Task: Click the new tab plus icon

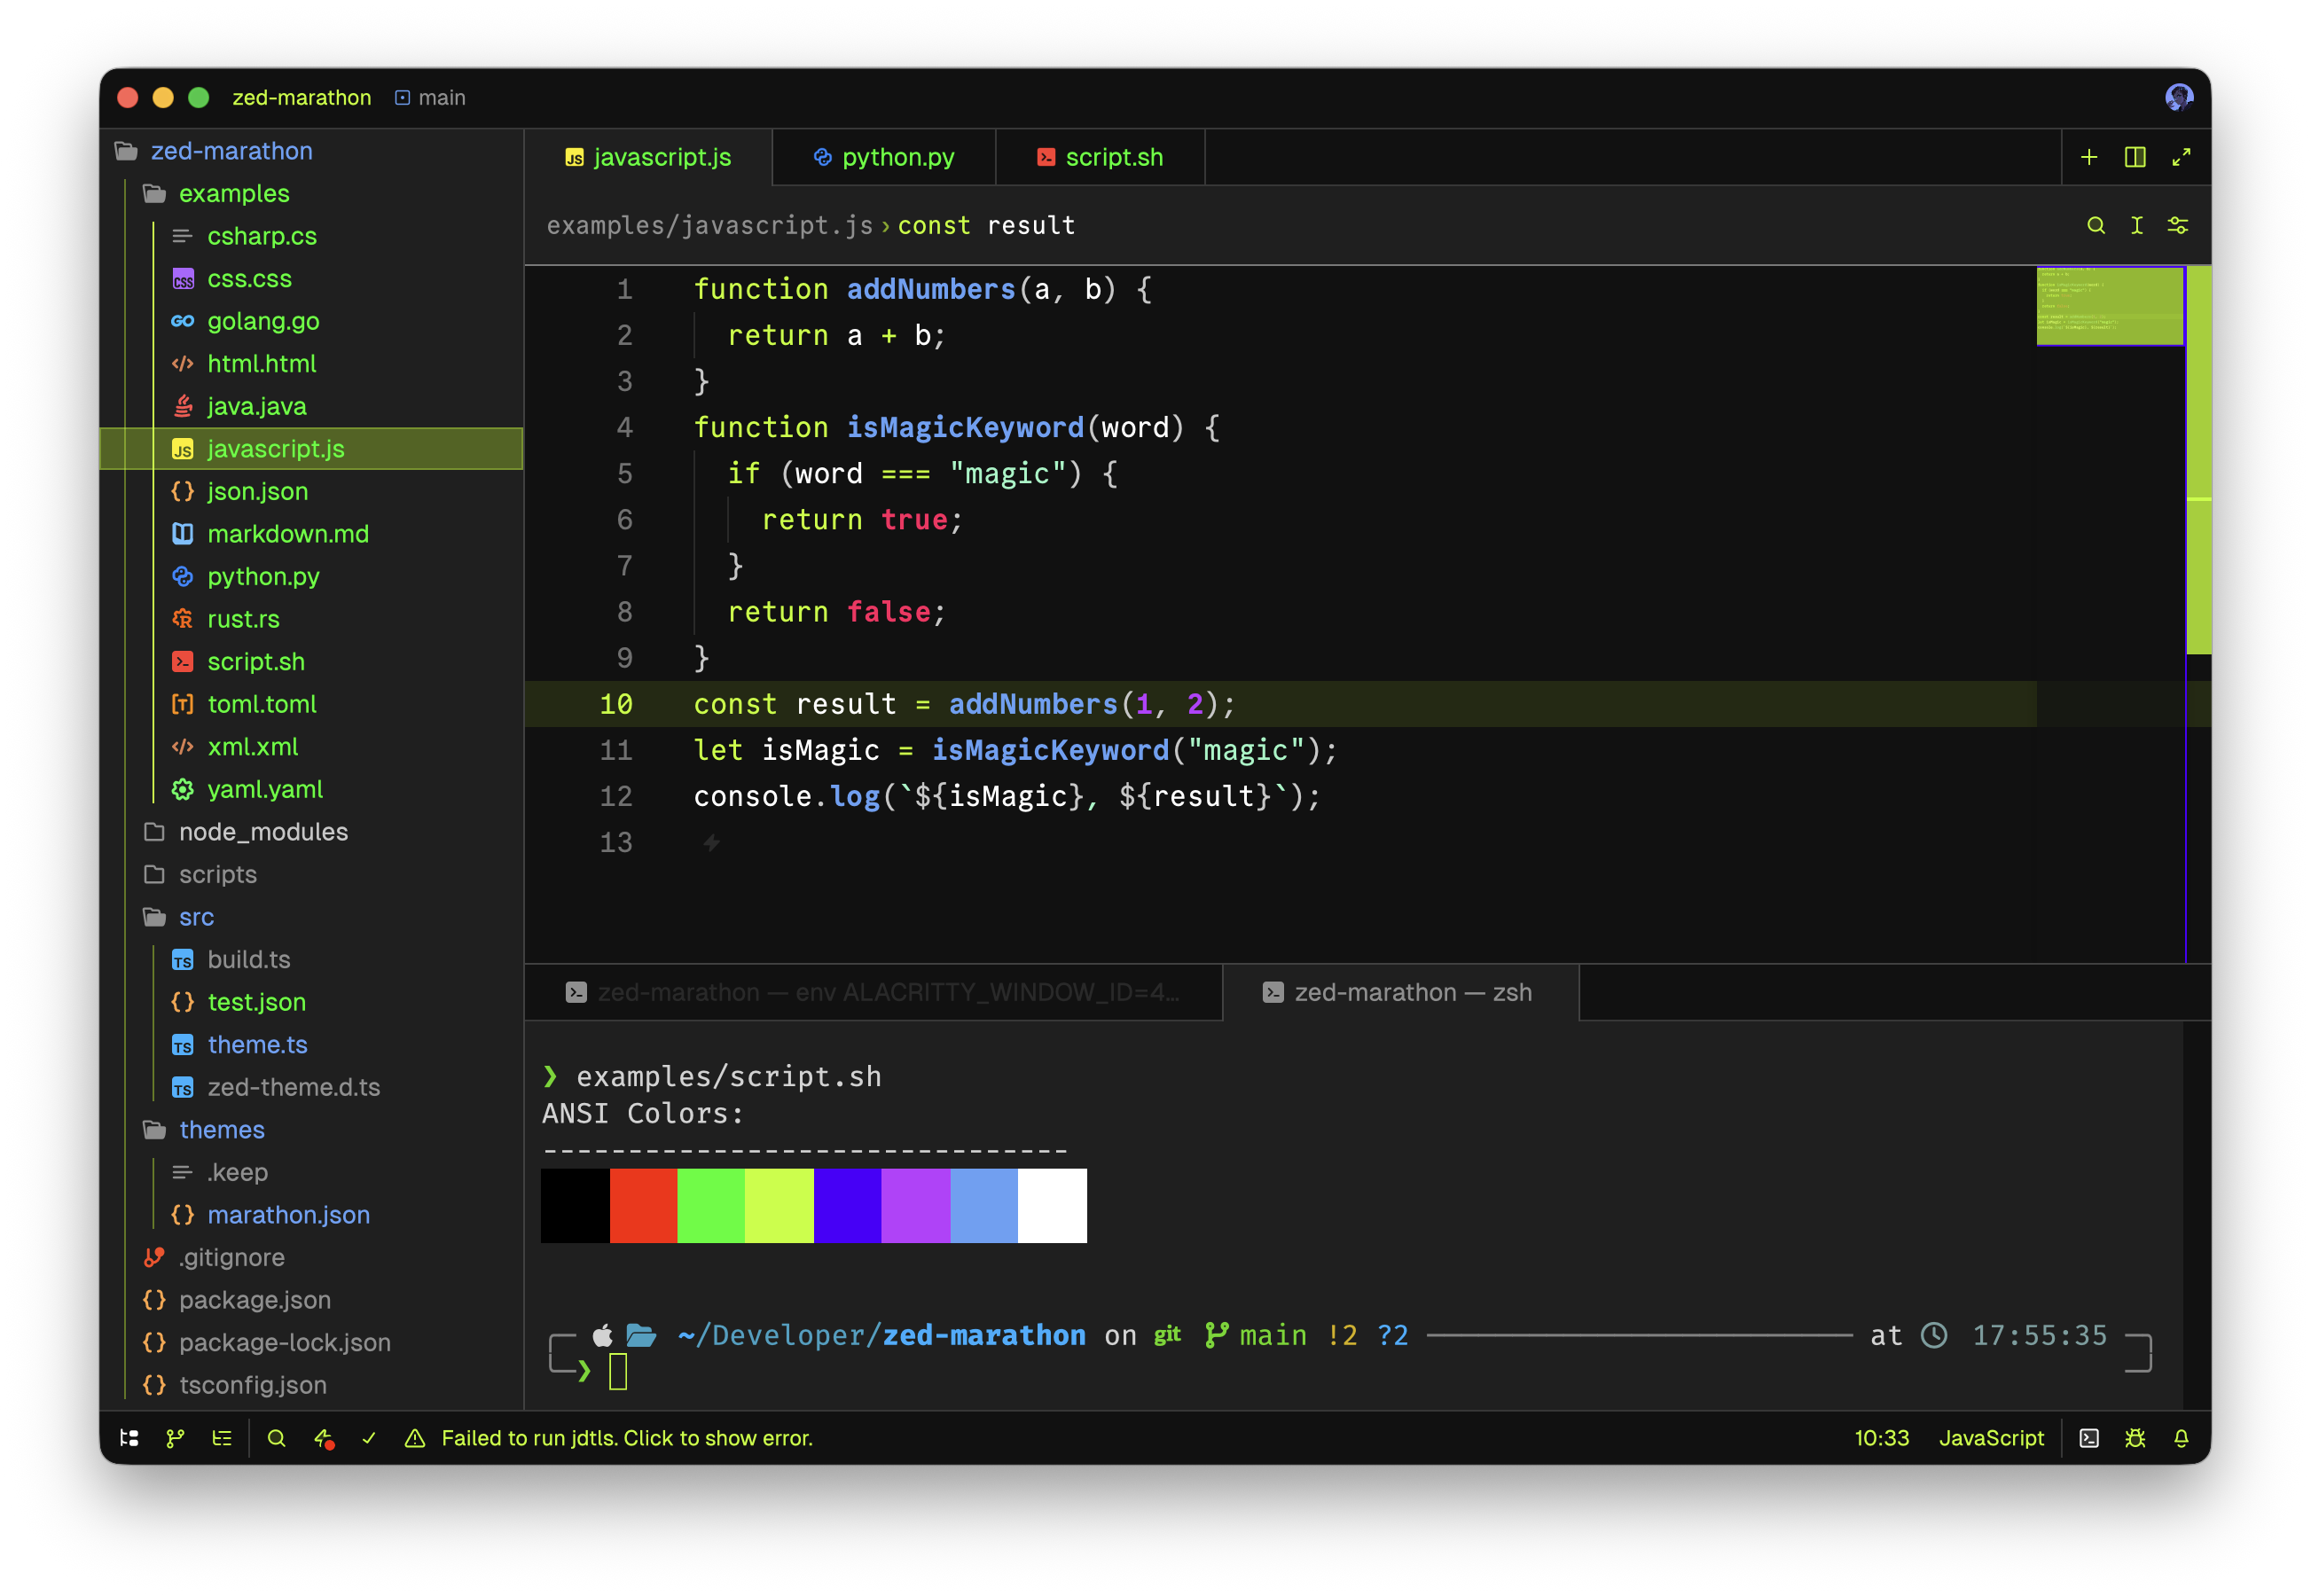Action: point(2089,157)
